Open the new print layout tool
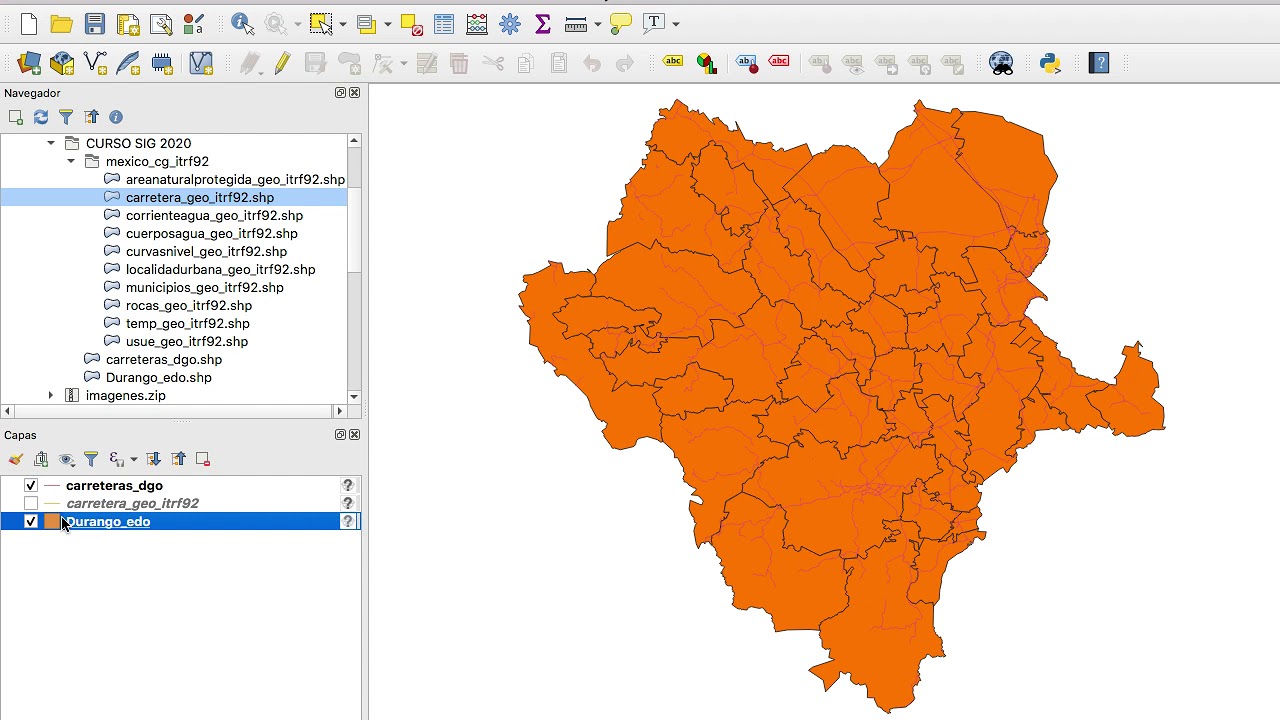1280x720 pixels. click(x=128, y=23)
